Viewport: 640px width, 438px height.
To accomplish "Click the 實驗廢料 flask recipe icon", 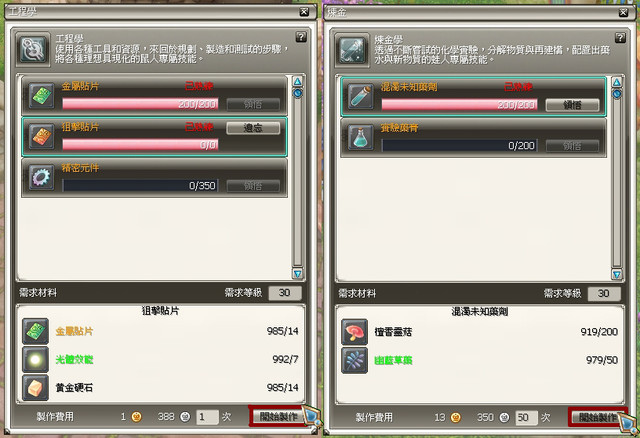I will click(361, 137).
